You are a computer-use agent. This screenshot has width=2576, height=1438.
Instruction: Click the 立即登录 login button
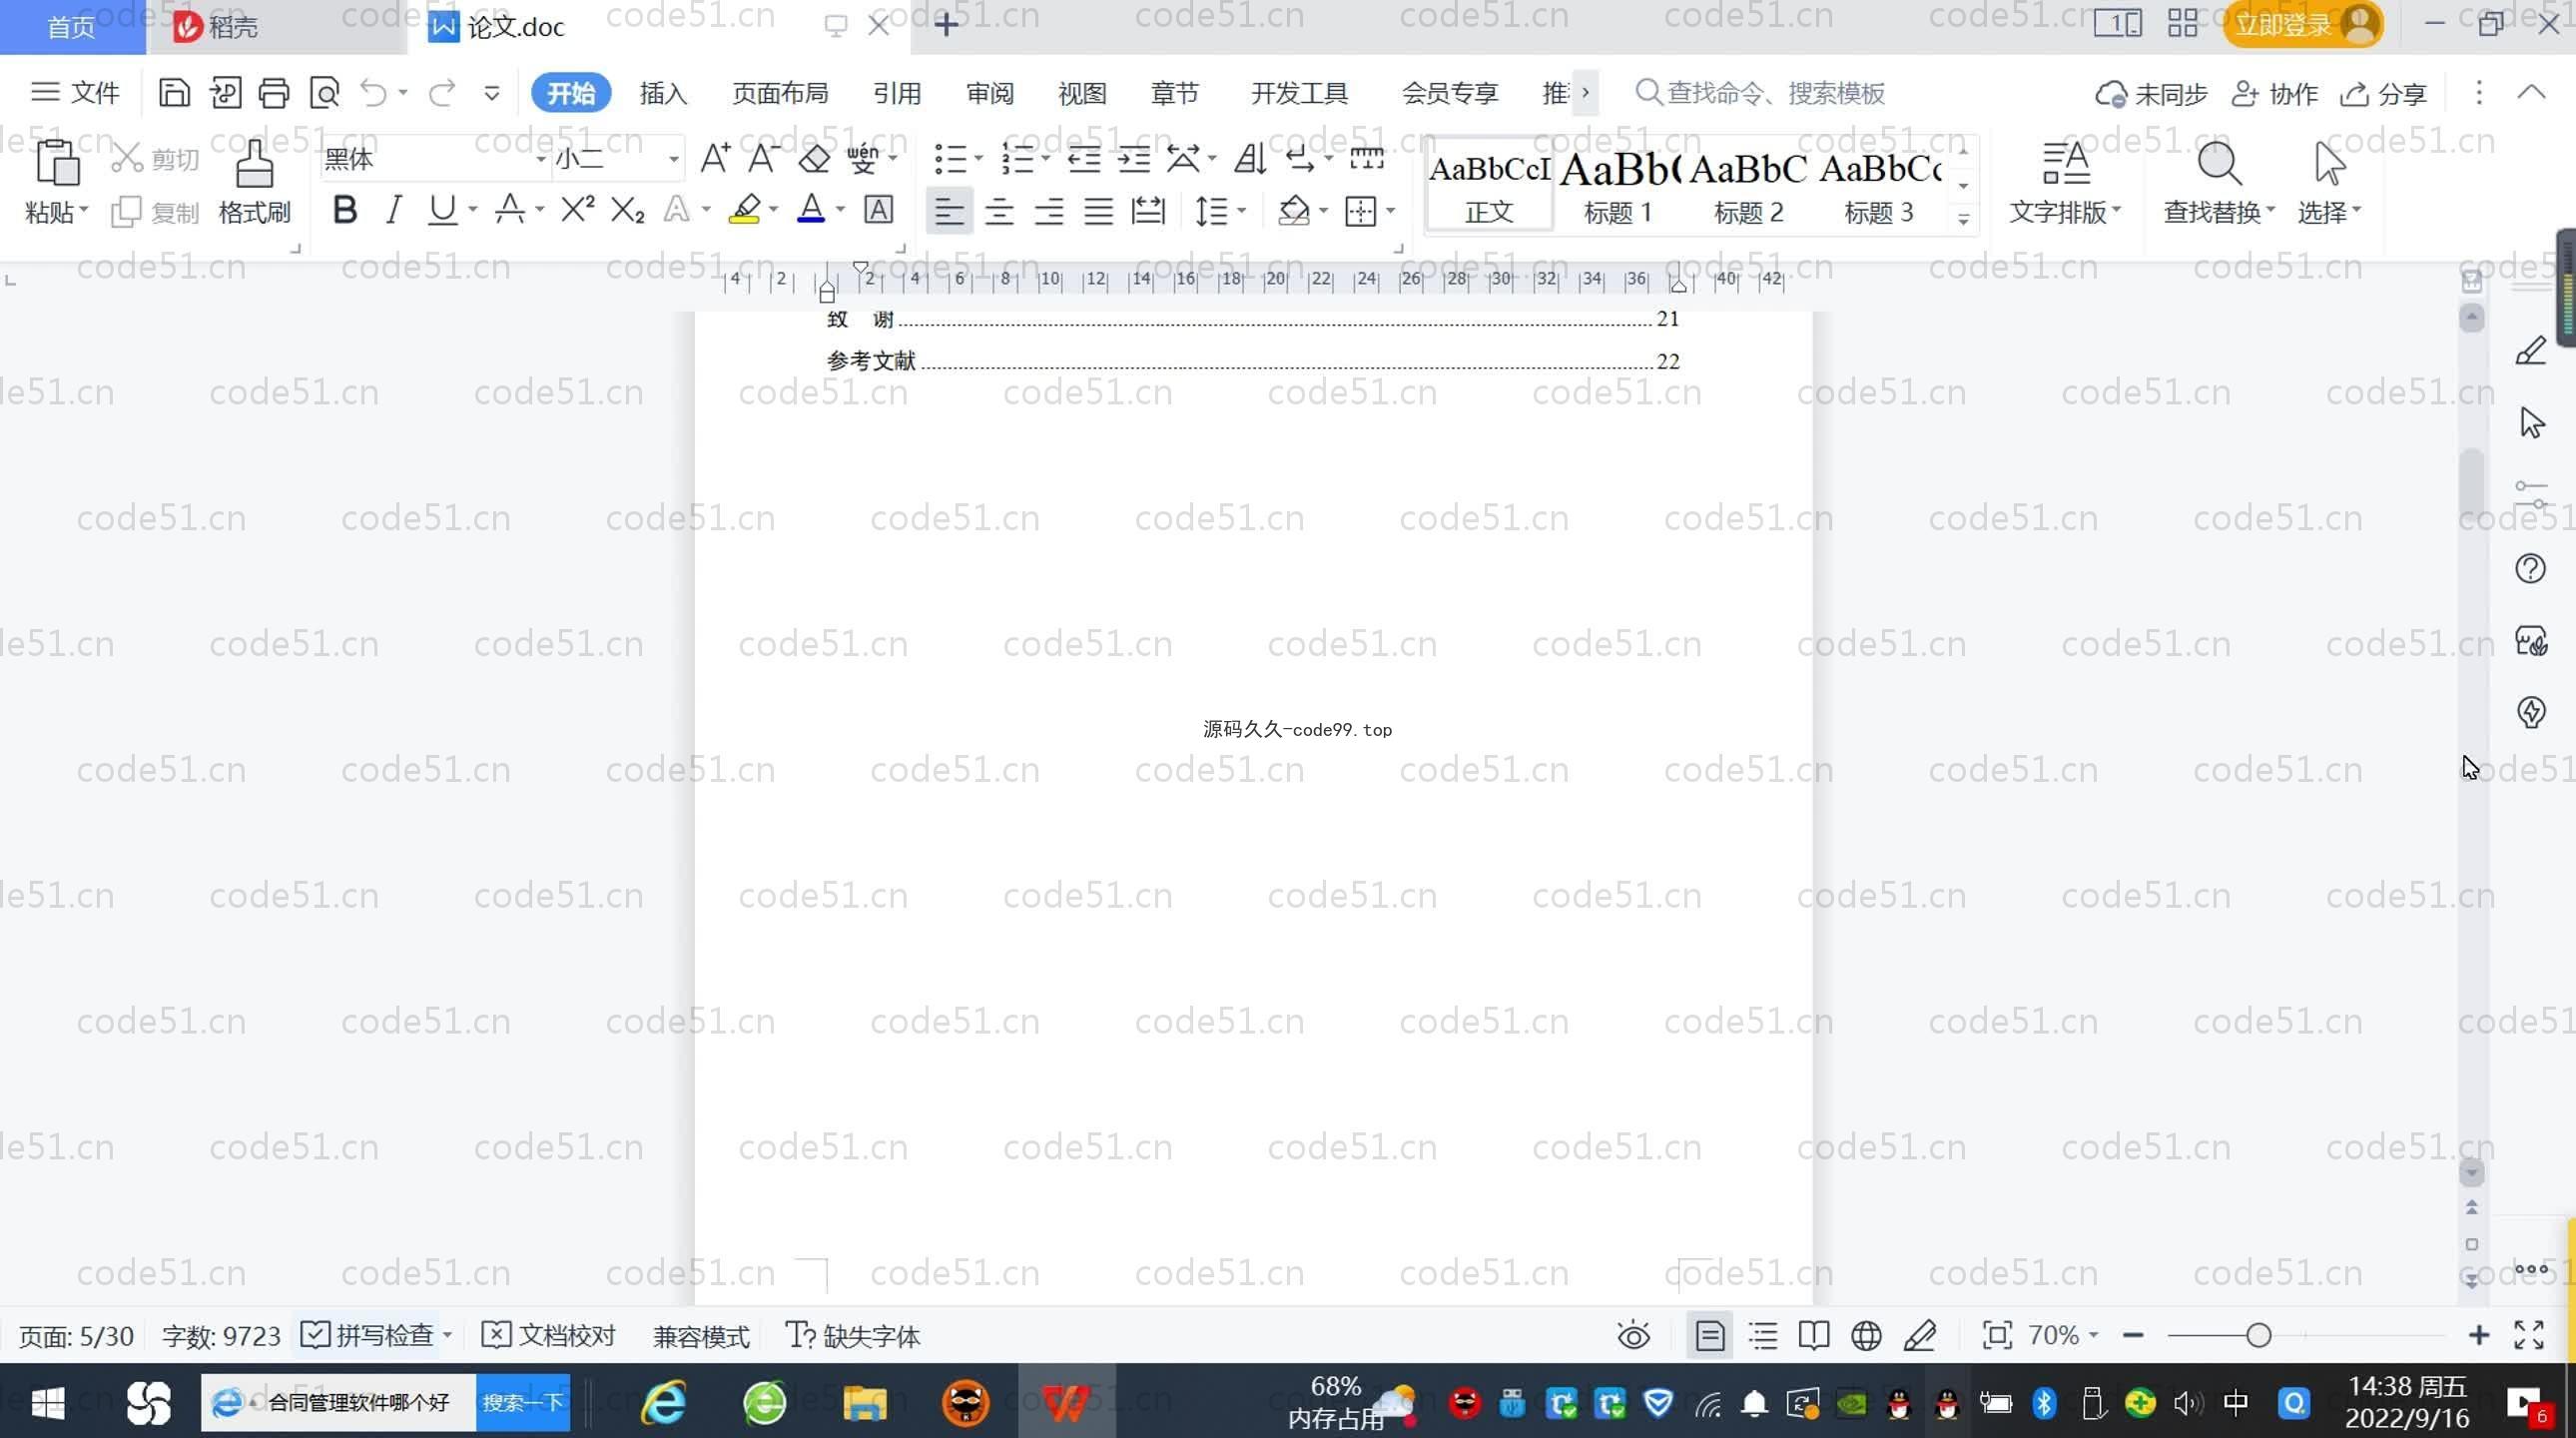(x=2302, y=25)
